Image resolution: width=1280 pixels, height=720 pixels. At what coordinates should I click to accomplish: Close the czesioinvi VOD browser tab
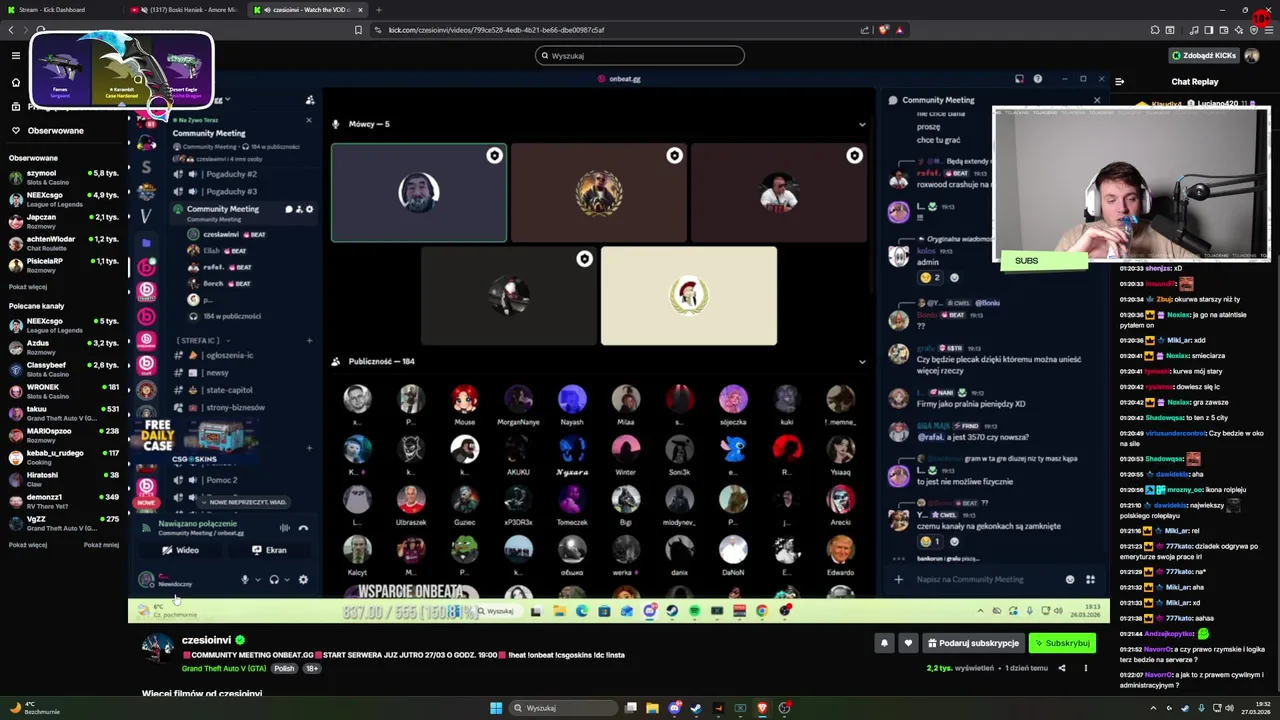tap(362, 10)
